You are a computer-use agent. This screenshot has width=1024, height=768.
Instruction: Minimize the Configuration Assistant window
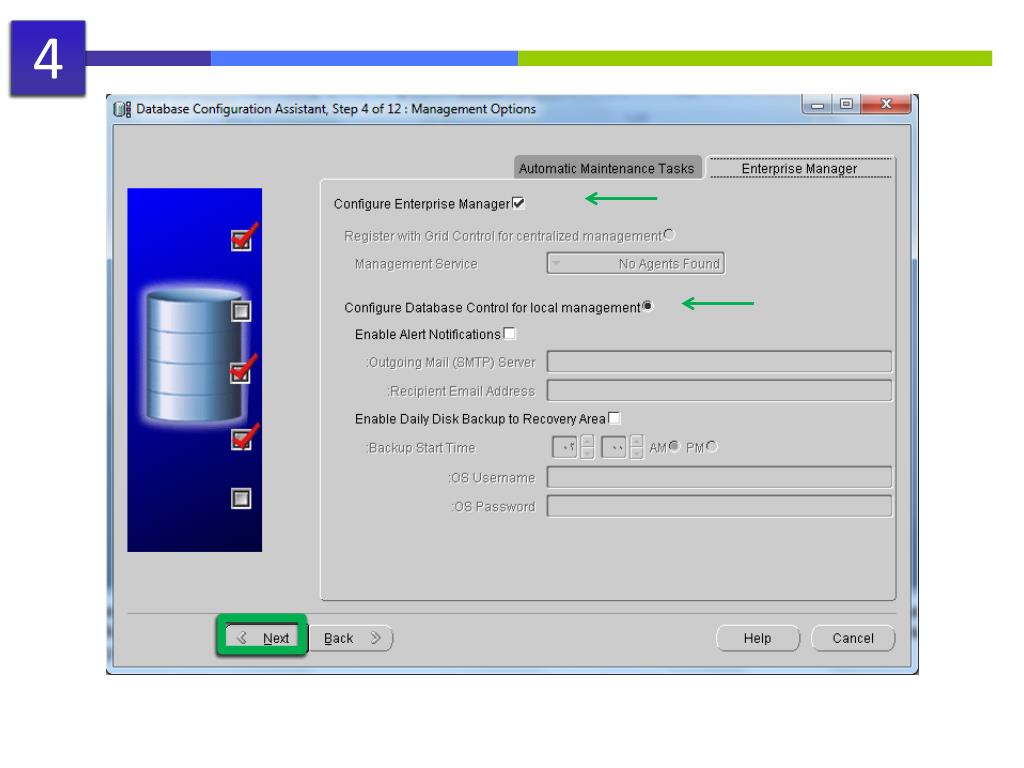coord(817,104)
